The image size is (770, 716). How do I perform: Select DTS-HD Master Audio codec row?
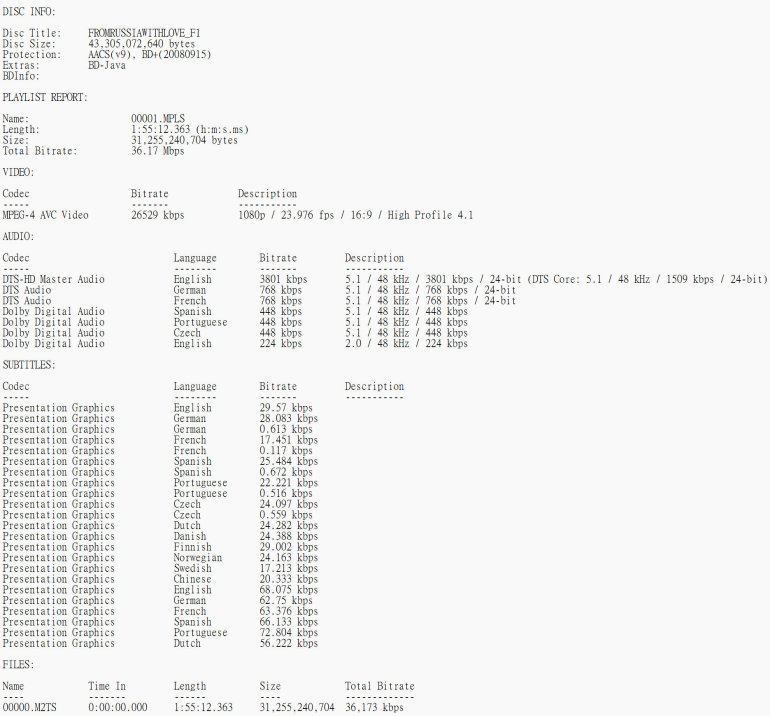[54, 279]
